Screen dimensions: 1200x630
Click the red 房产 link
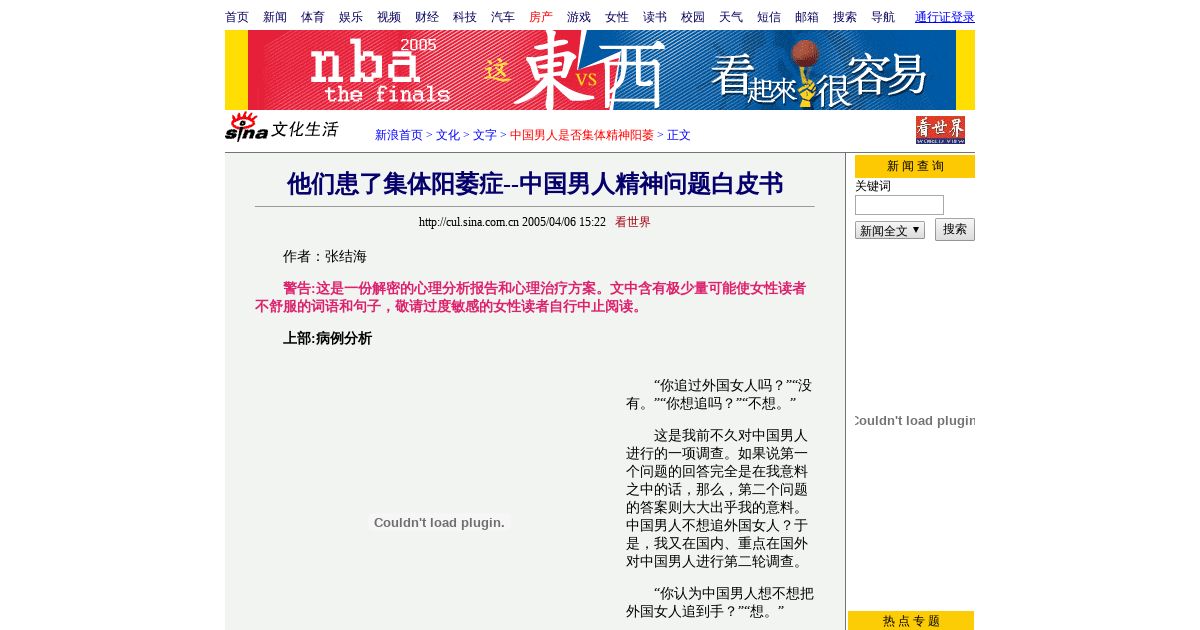(x=541, y=17)
